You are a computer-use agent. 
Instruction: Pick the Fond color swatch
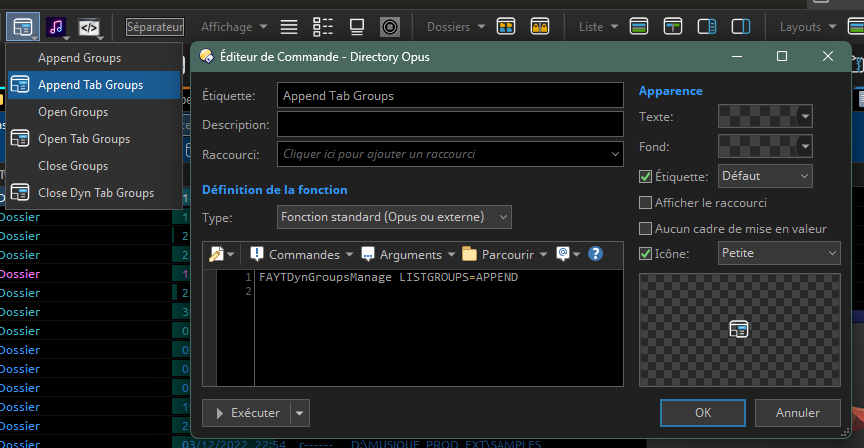[x=765, y=147]
